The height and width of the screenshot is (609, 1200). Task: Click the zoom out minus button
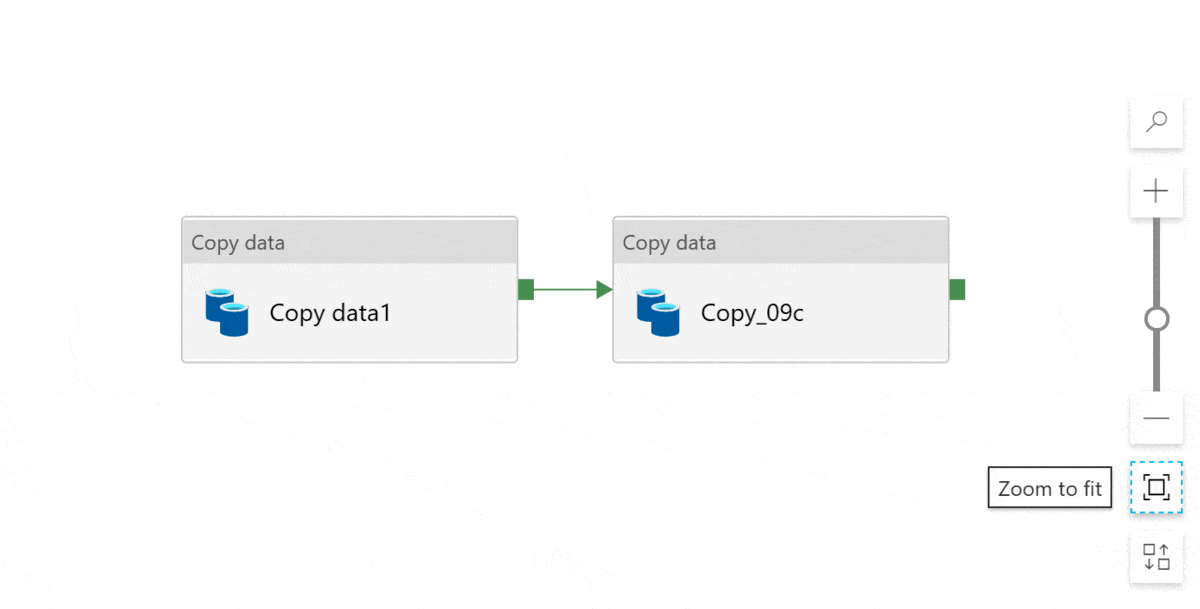click(x=1156, y=418)
